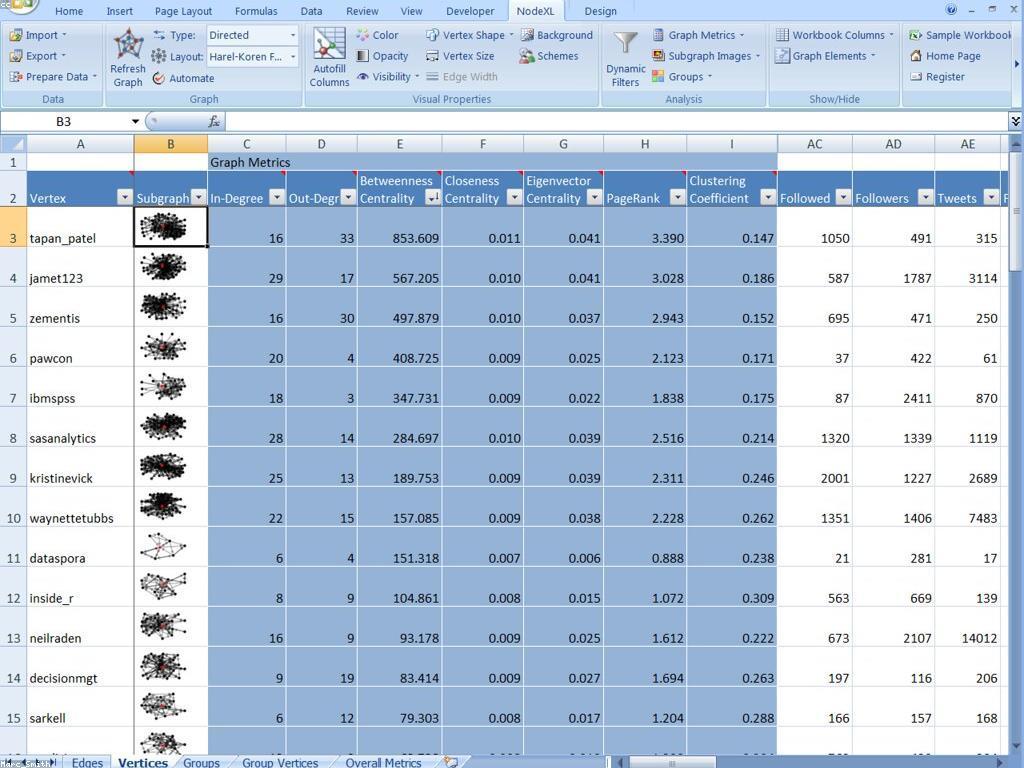The height and width of the screenshot is (768, 1024).
Task: Select the tapan_patel subgraph thumbnail
Action: [x=163, y=227]
